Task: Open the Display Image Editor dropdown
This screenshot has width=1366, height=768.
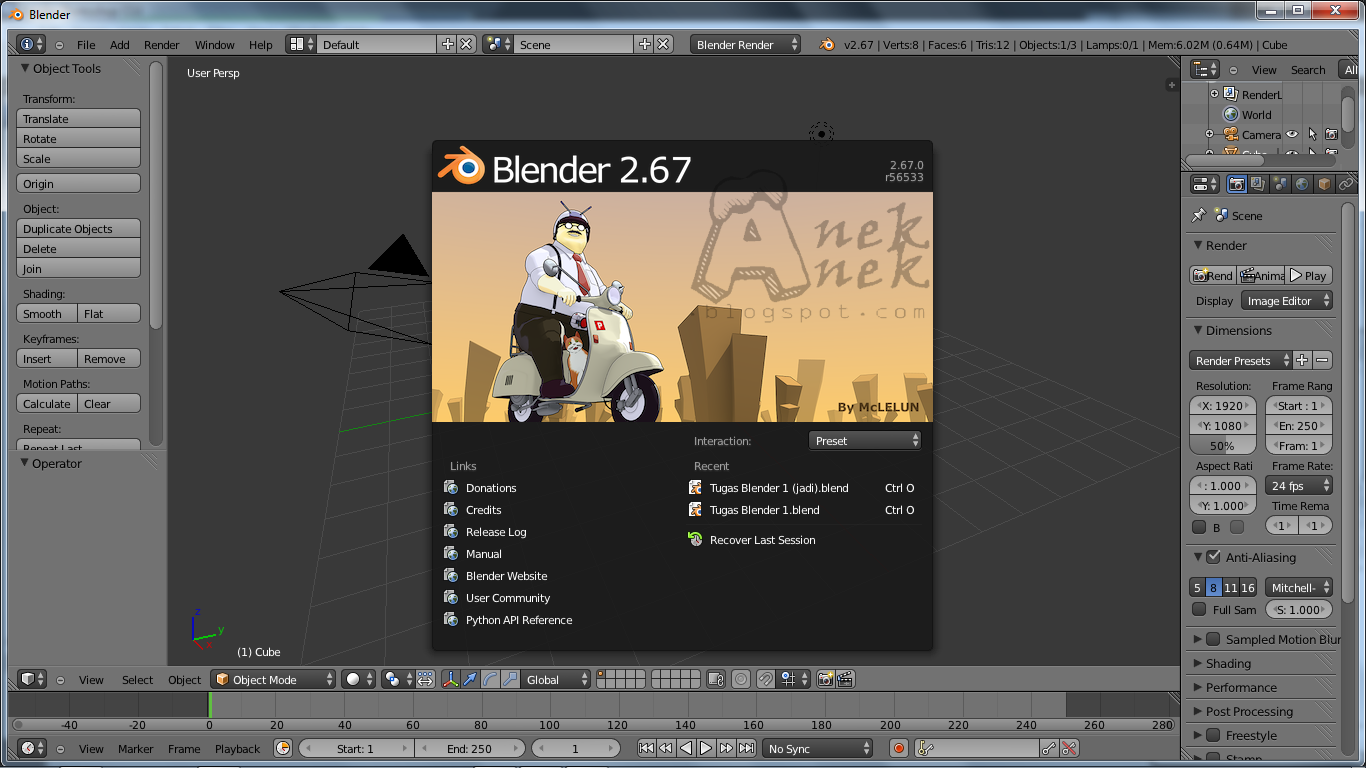Action: point(1287,300)
